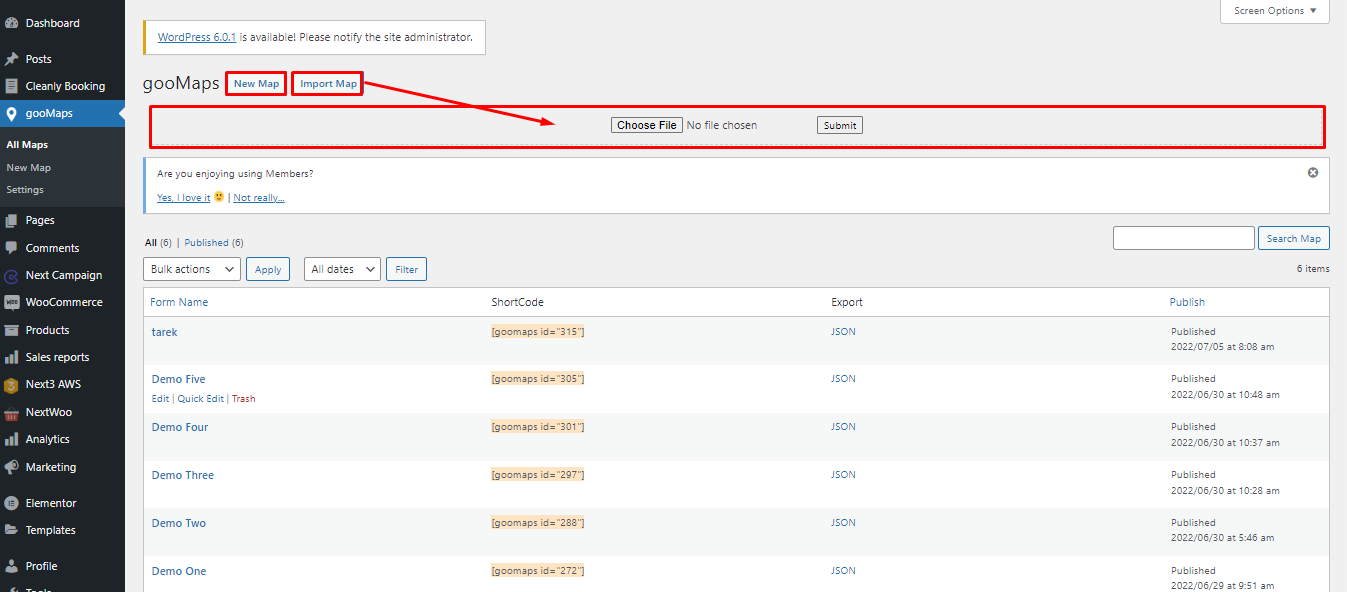This screenshot has width=1347, height=592.
Task: Focus the map search input field
Action: (x=1183, y=238)
